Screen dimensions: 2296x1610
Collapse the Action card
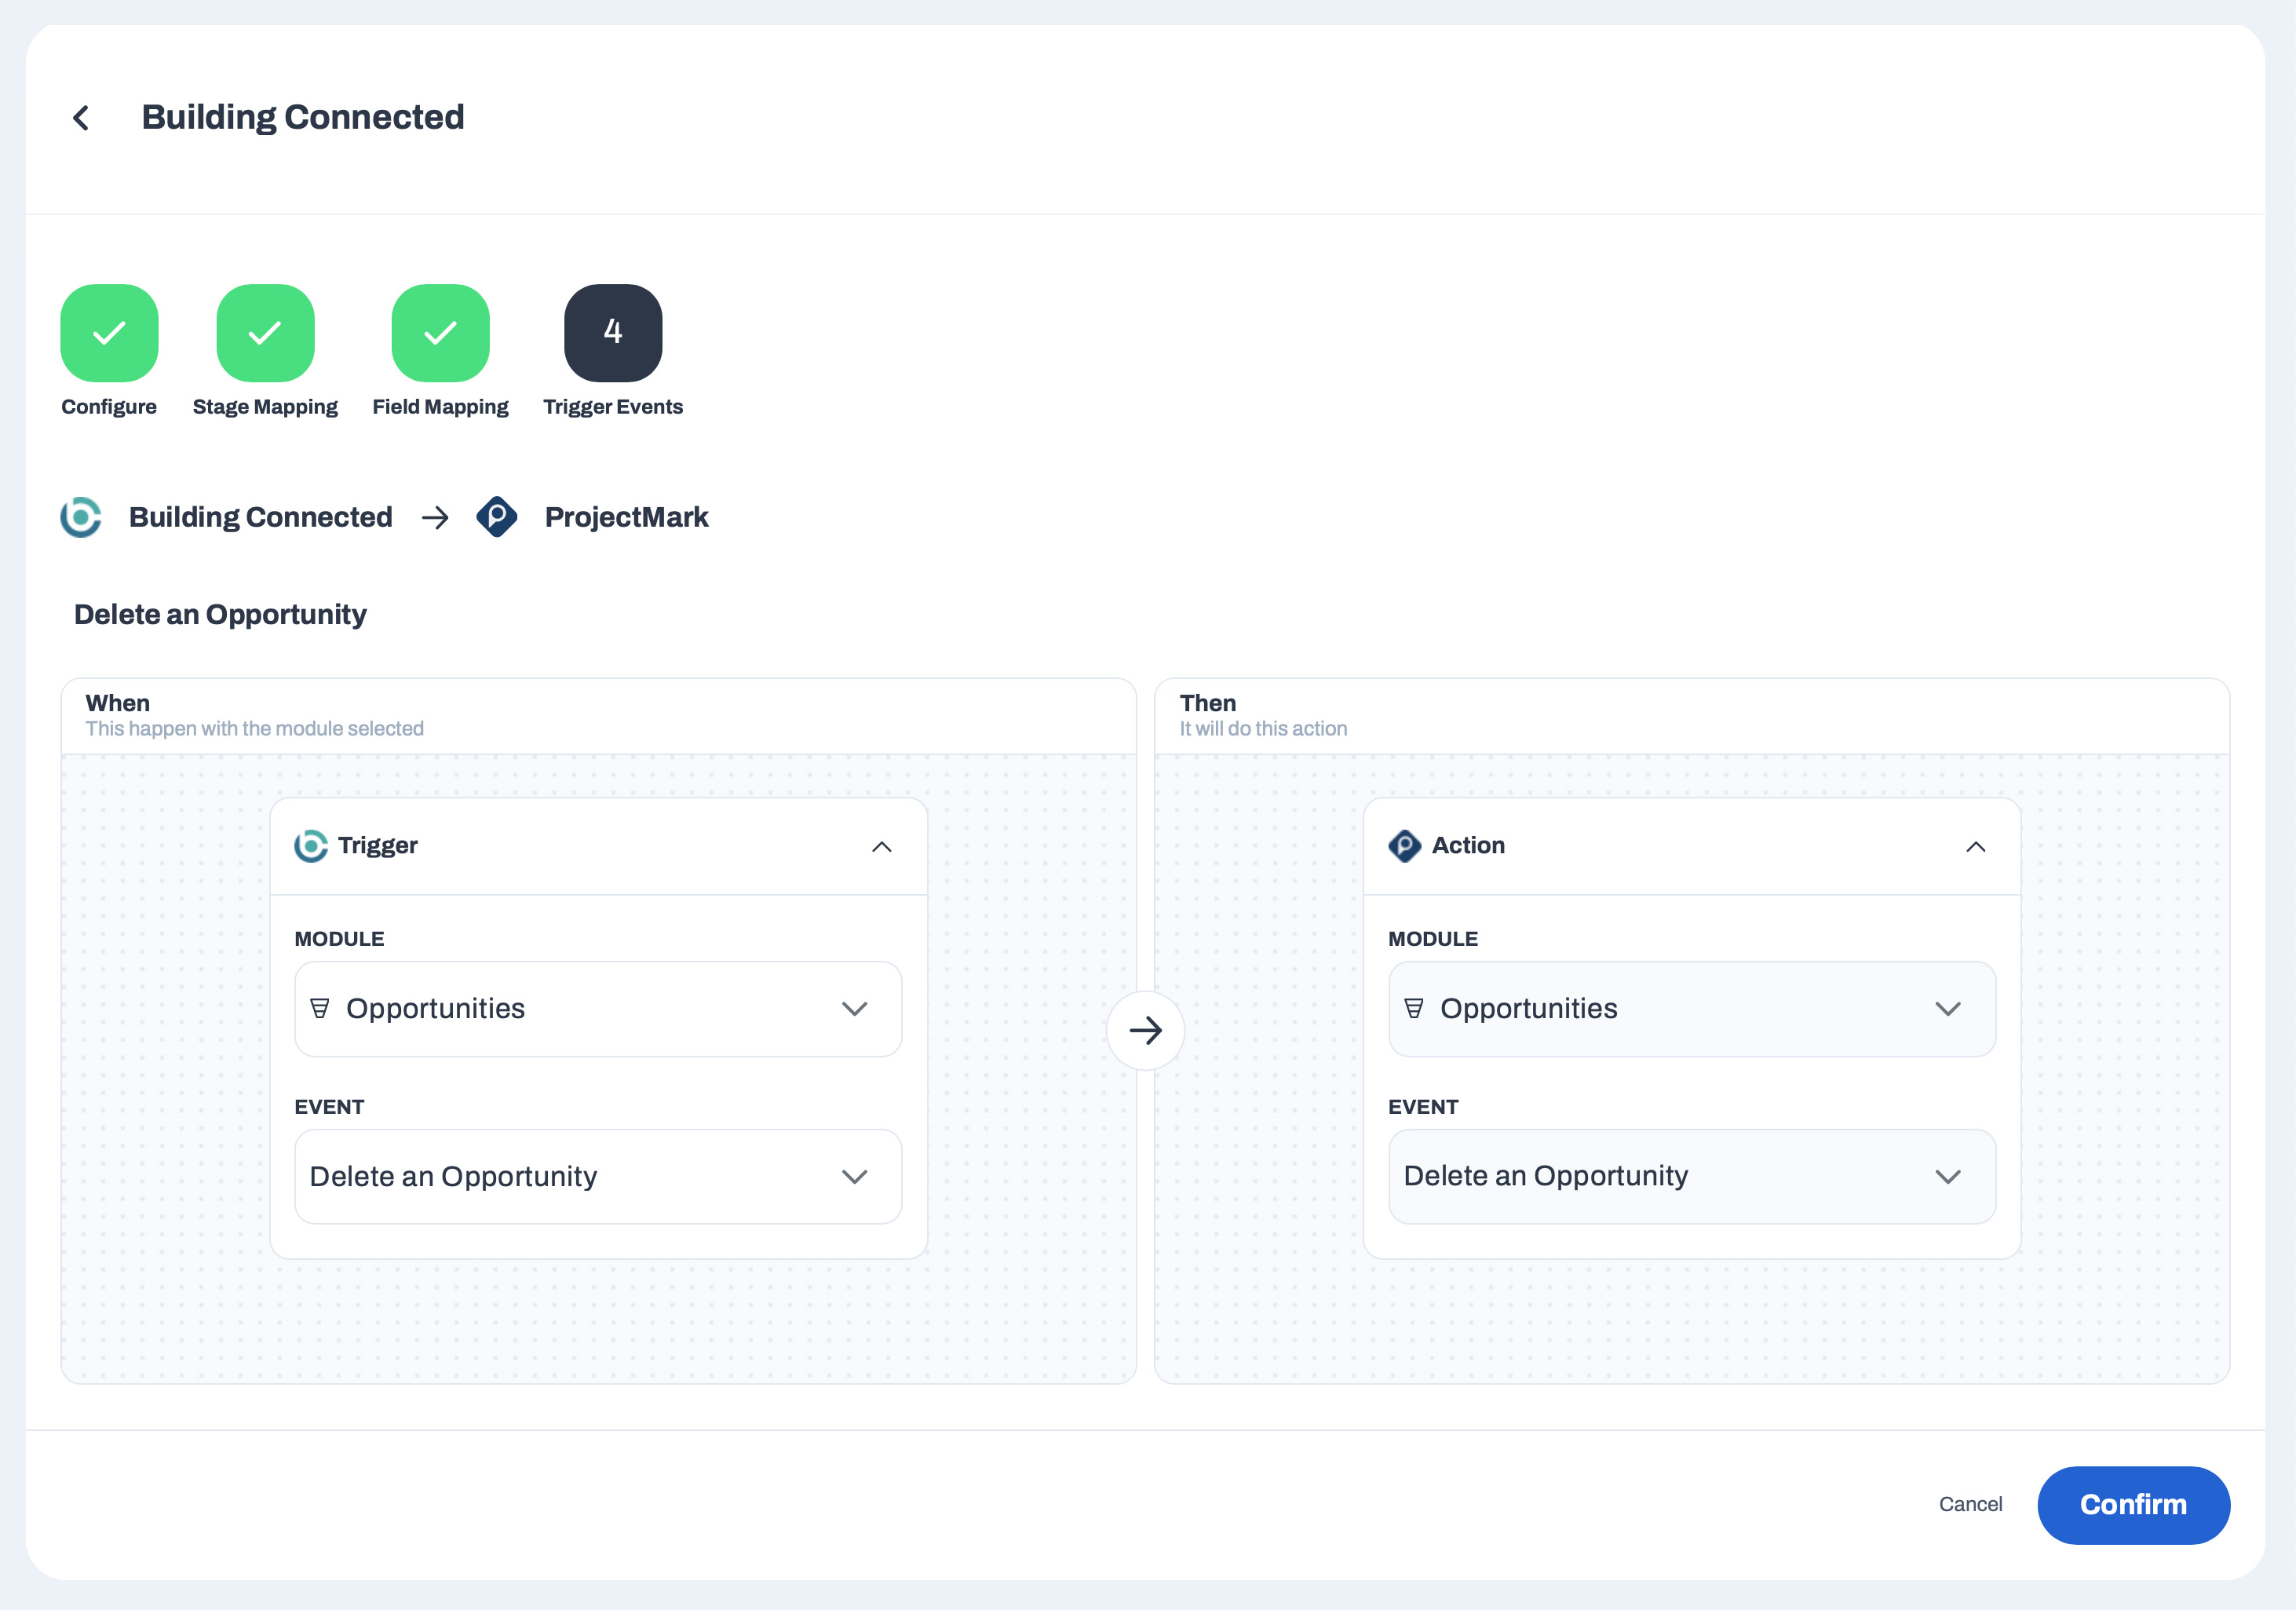(1975, 847)
